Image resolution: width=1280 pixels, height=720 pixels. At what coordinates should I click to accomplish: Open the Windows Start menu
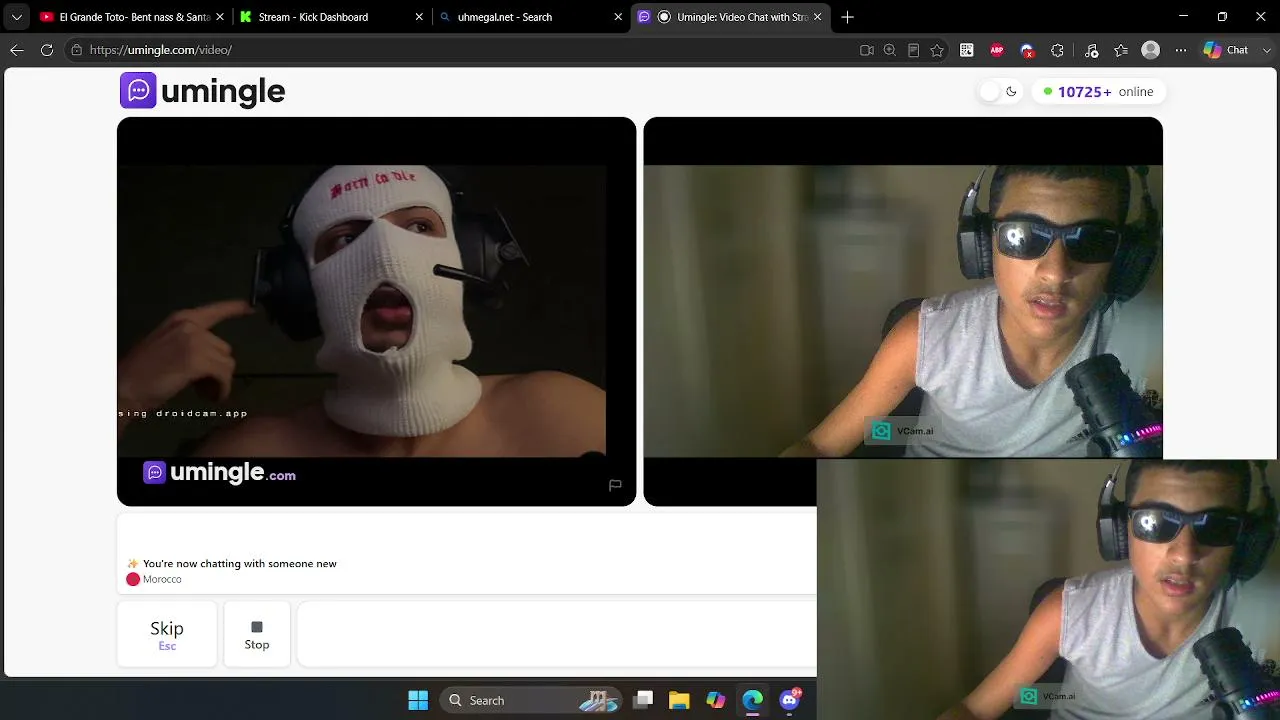[x=418, y=700]
